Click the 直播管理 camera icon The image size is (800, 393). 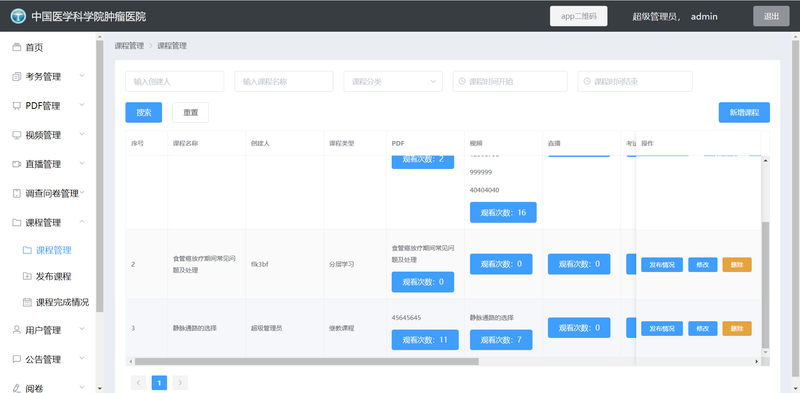16,164
